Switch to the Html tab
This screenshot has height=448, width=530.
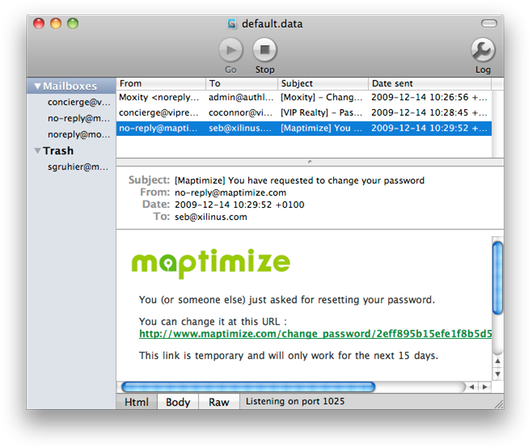[137, 402]
